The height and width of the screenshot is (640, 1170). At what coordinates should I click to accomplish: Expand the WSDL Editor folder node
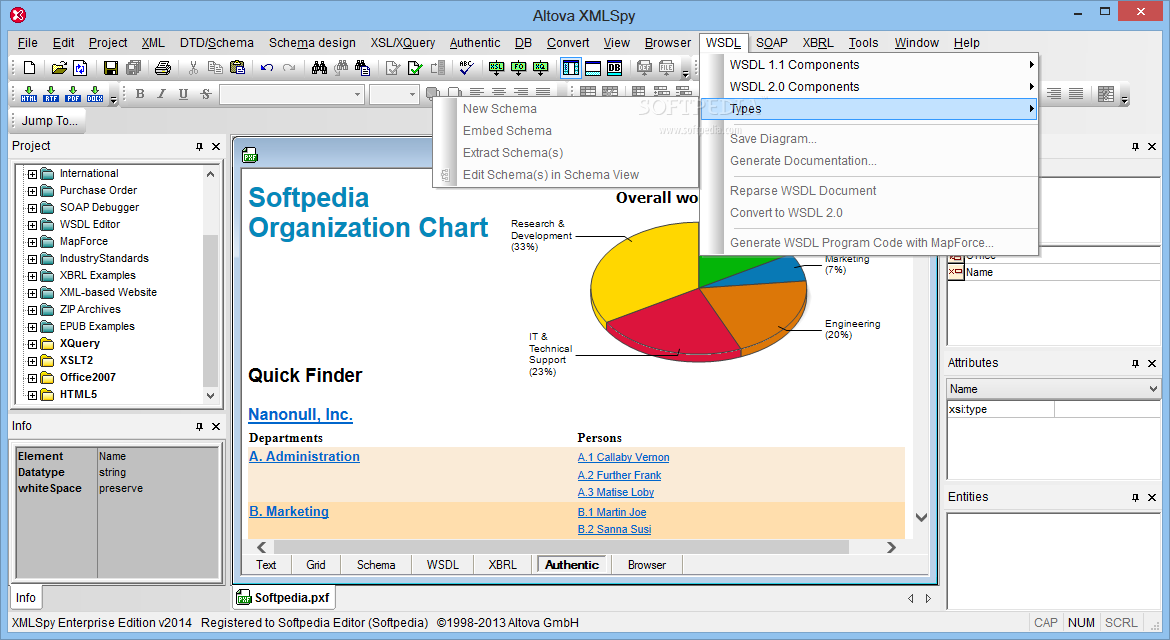click(x=32, y=225)
